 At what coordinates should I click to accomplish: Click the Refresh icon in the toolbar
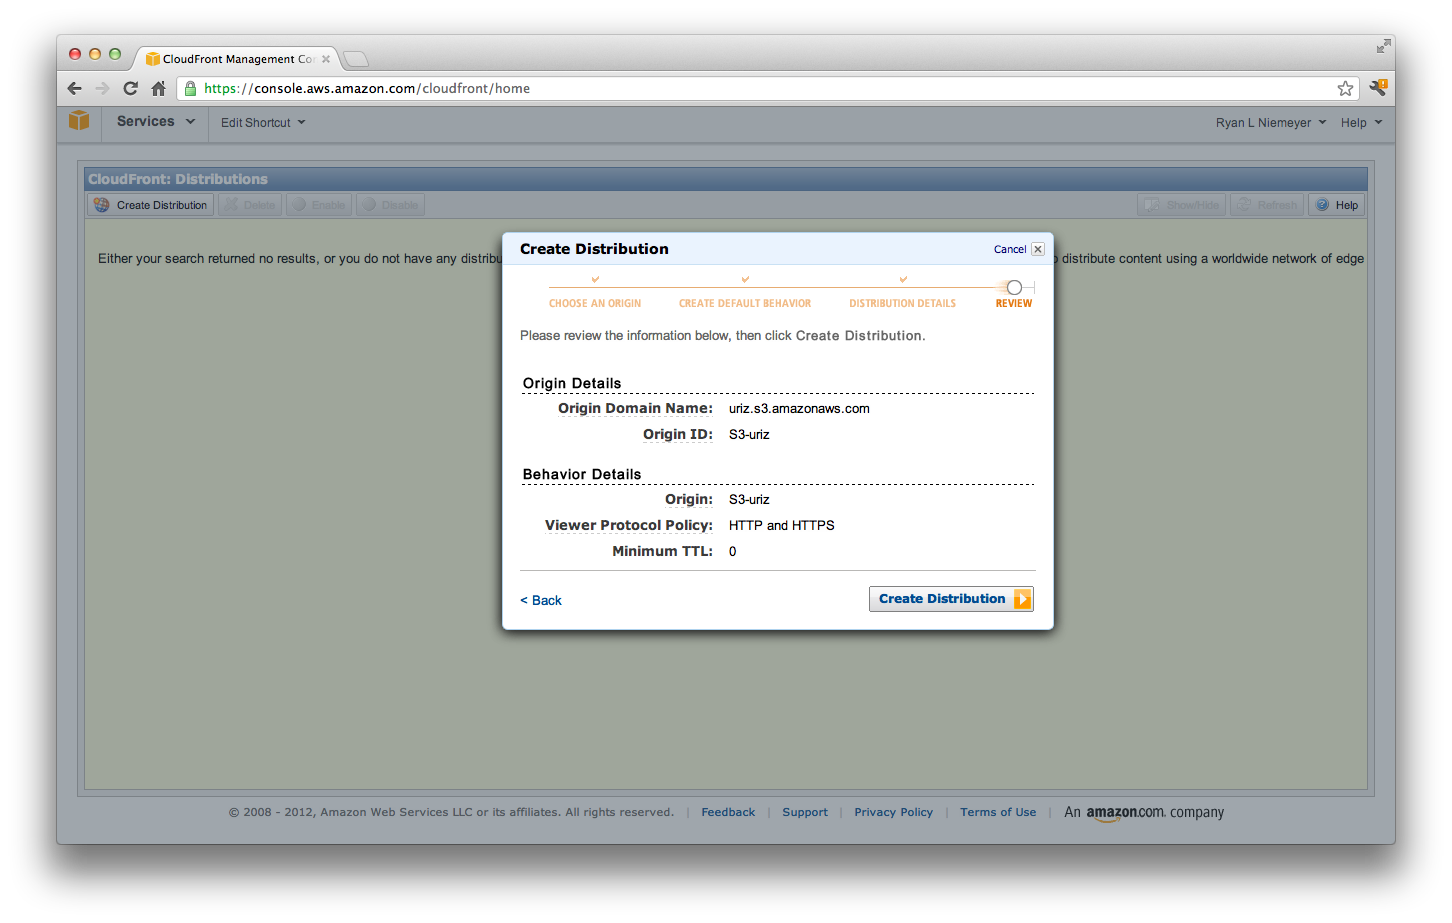click(x=1243, y=204)
